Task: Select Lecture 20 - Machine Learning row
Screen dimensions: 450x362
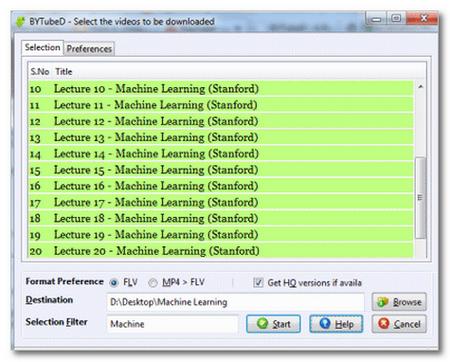Action: point(221,251)
